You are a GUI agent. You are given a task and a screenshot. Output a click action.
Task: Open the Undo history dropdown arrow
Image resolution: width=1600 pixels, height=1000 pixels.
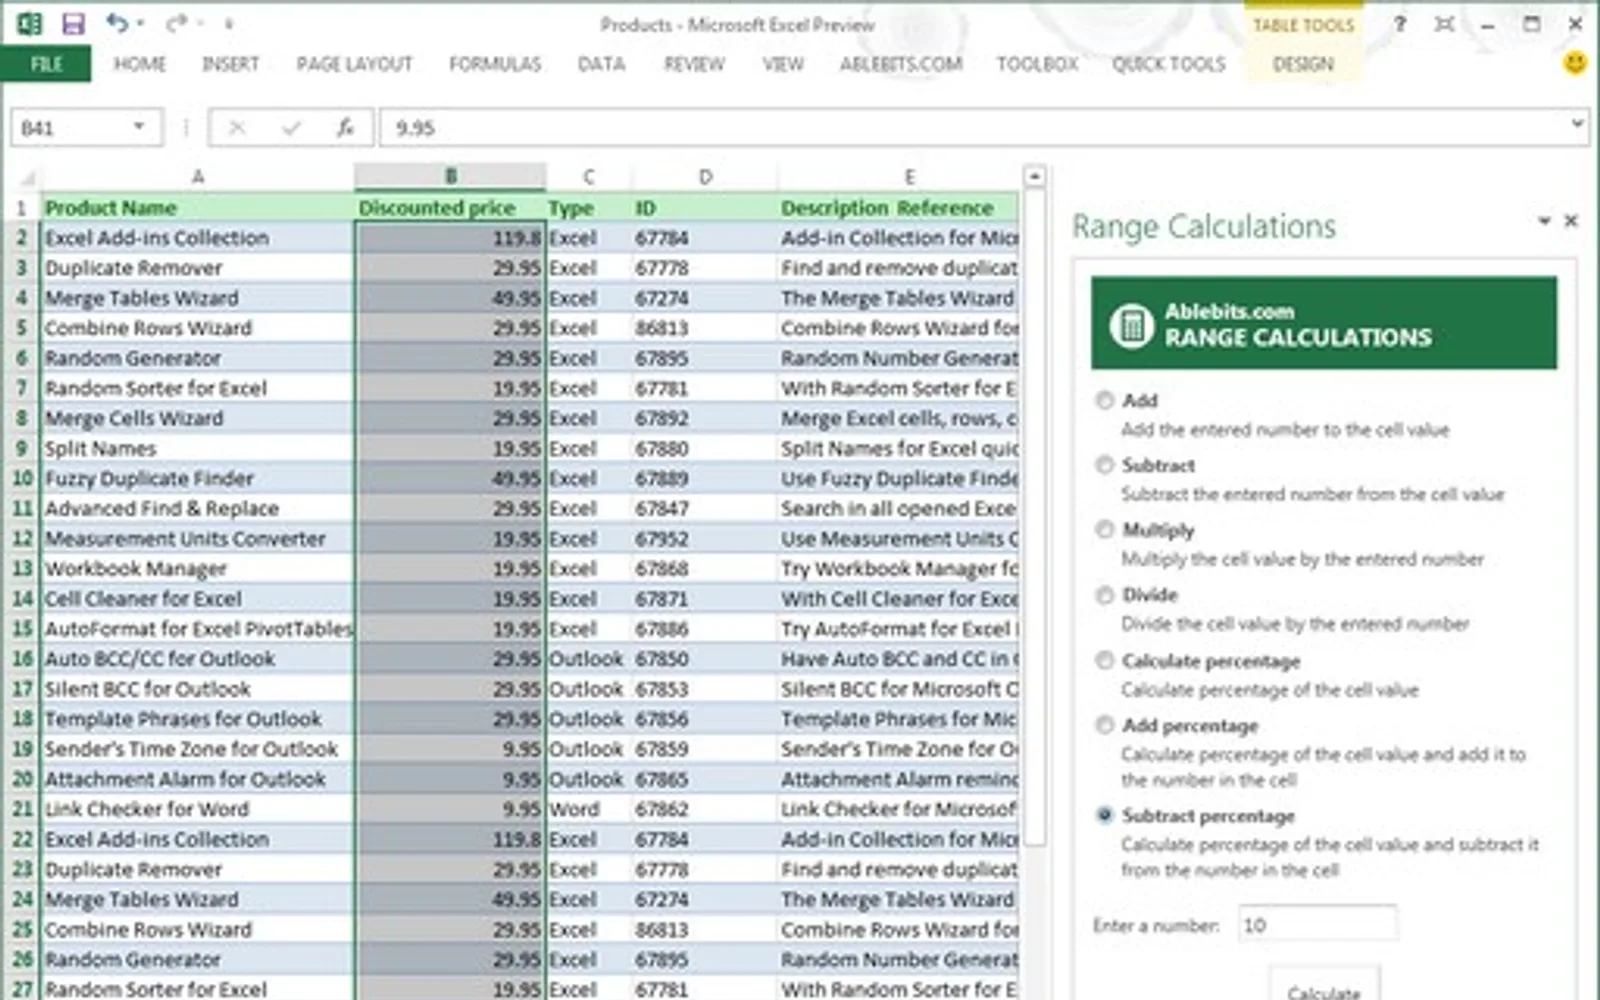(140, 23)
